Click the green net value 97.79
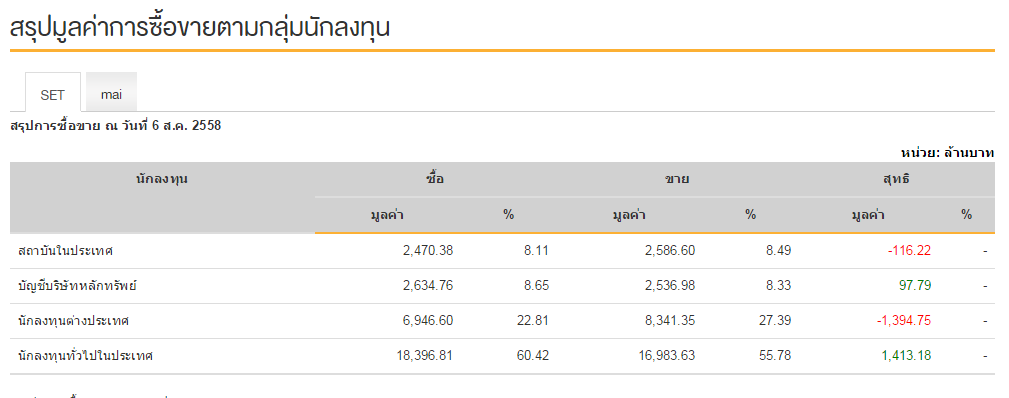This screenshot has height=398, width=1009. pyautogui.click(x=916, y=286)
